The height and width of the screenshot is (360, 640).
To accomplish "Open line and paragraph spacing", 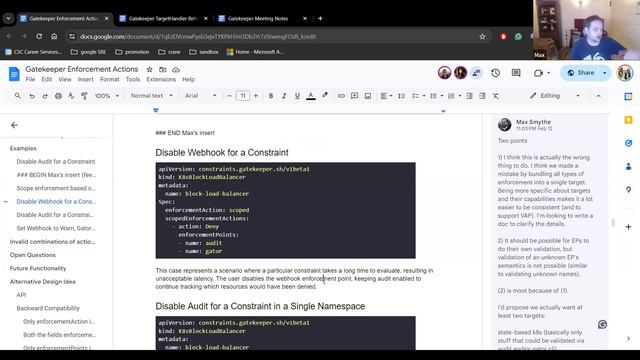I will point(402,96).
